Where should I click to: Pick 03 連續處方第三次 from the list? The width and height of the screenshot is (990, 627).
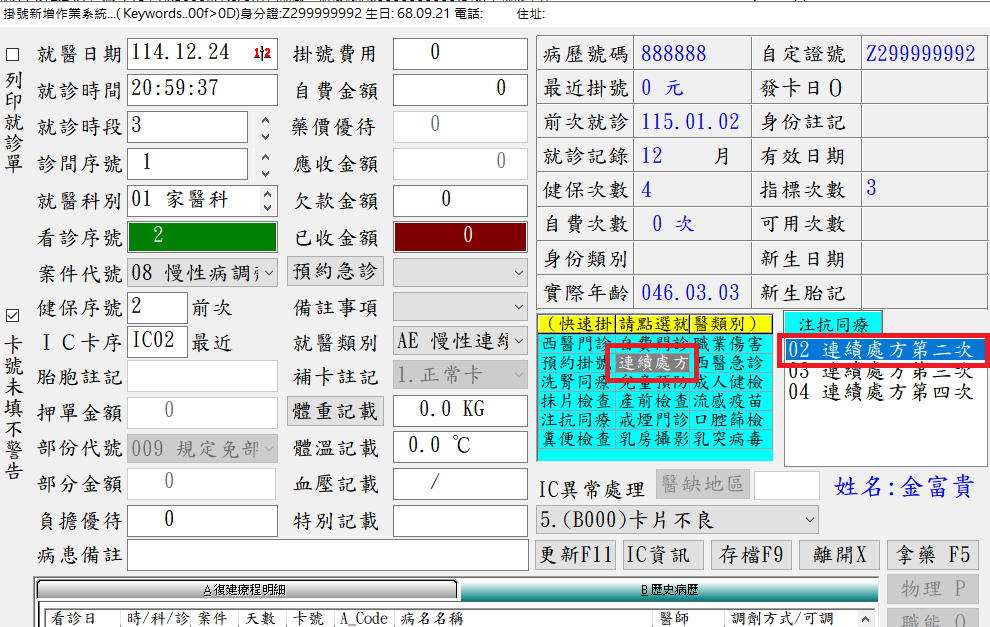click(880, 372)
